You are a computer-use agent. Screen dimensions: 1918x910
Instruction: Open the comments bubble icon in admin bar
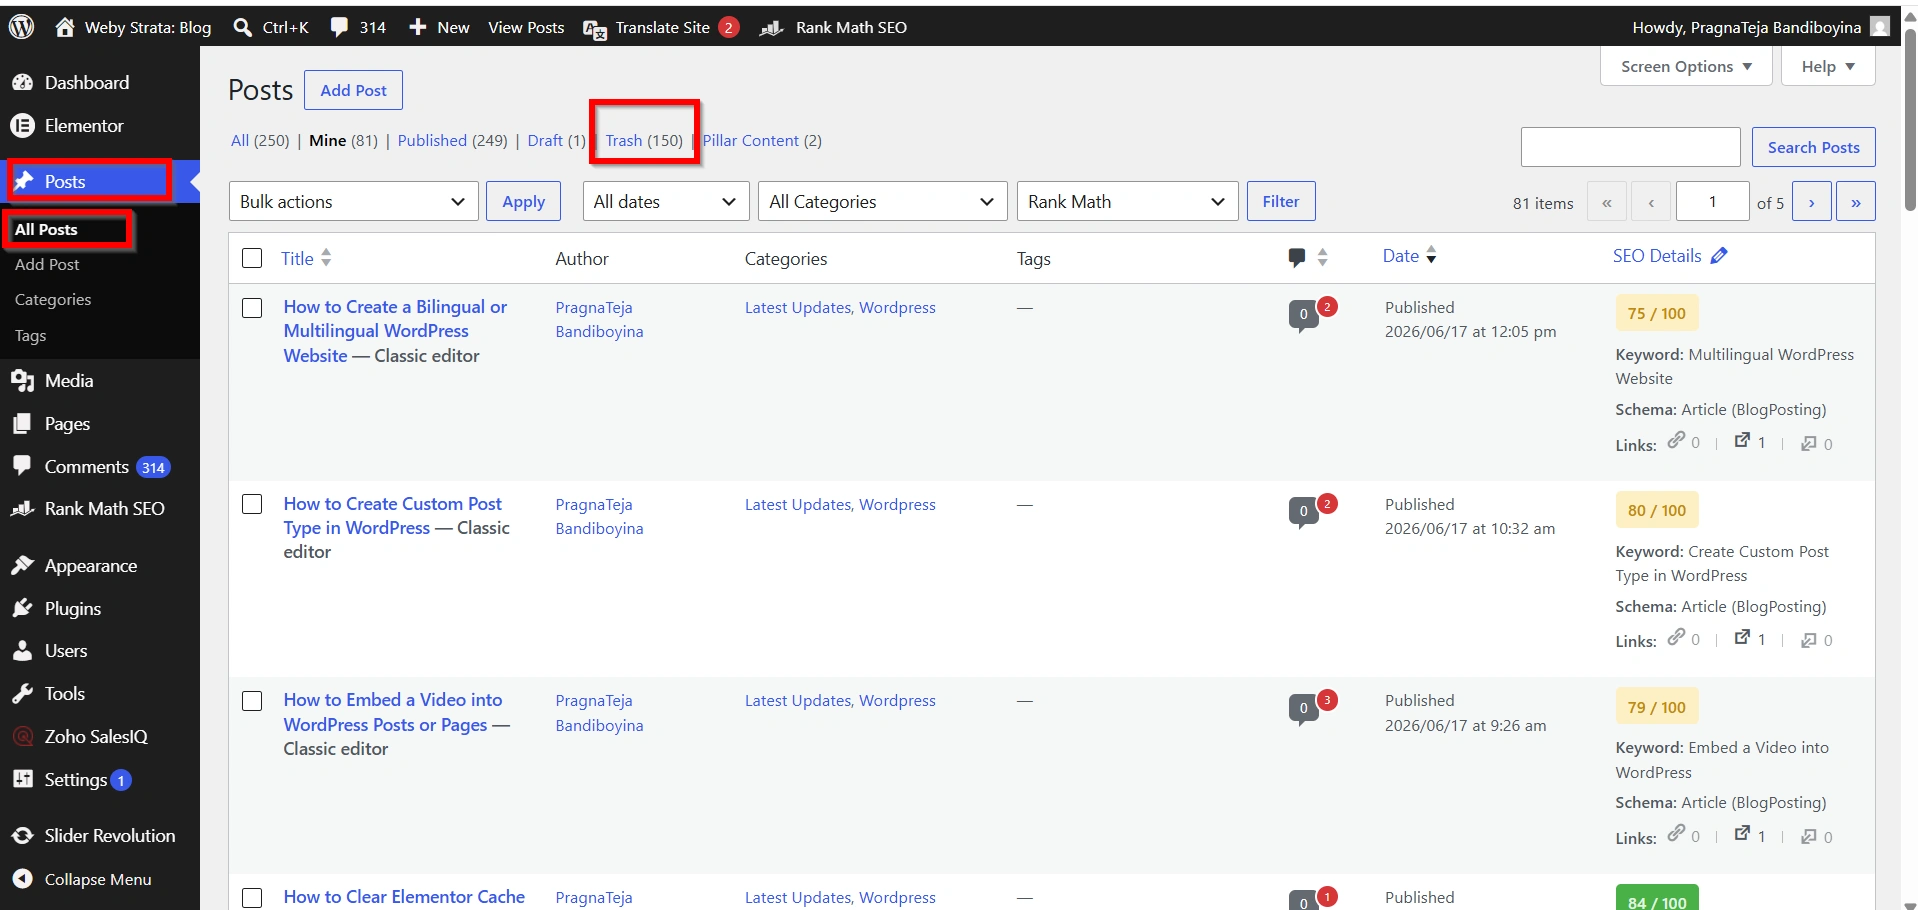(340, 27)
